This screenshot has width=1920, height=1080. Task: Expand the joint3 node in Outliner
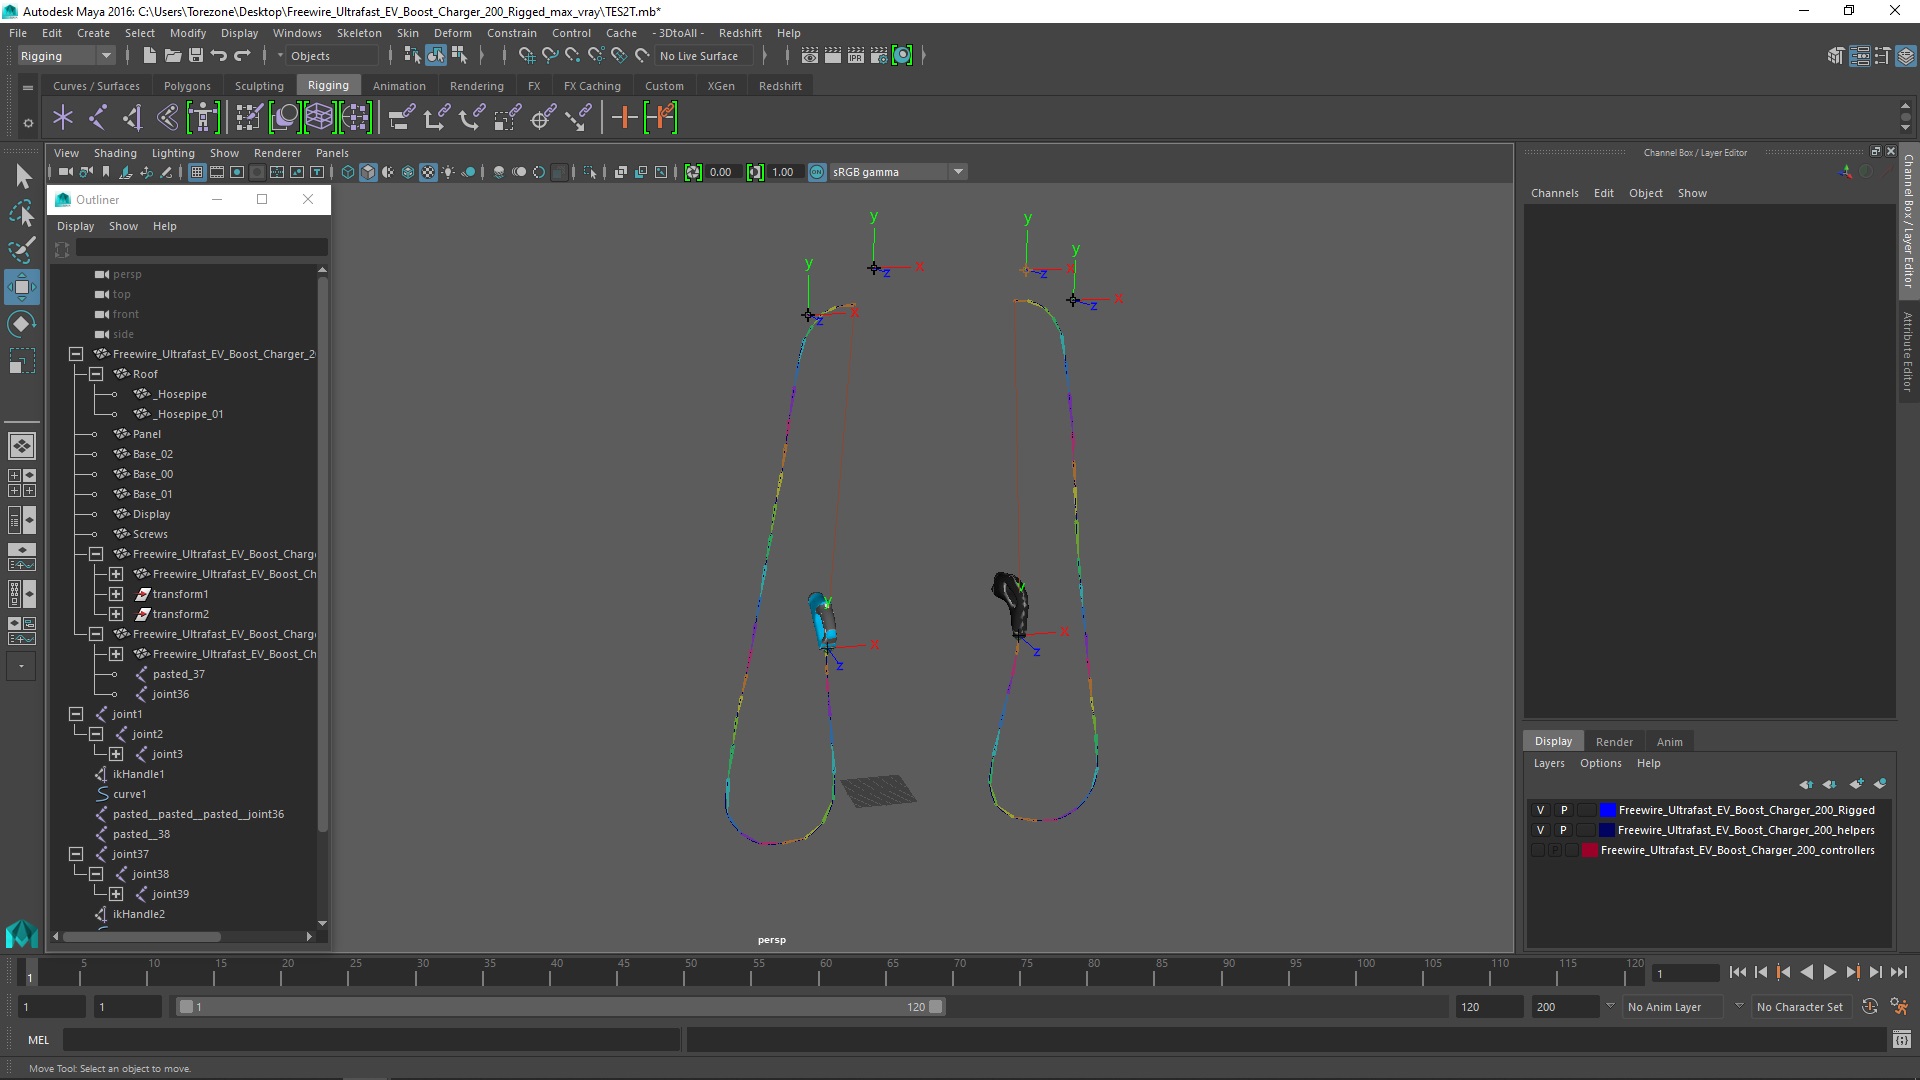tap(116, 754)
